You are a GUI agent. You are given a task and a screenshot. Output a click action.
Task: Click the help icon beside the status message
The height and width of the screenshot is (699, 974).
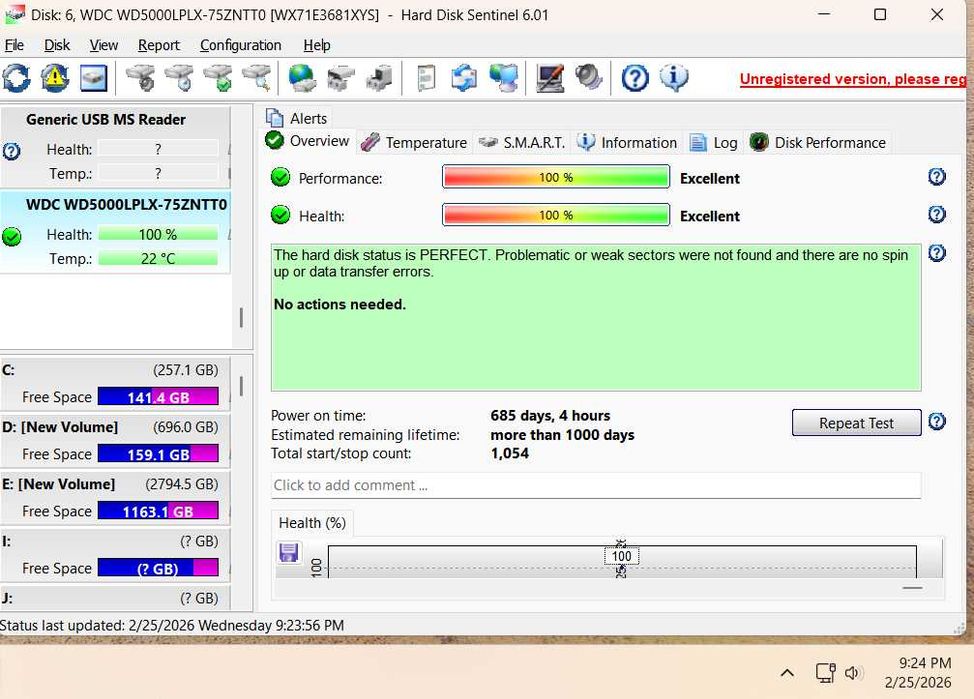point(937,254)
